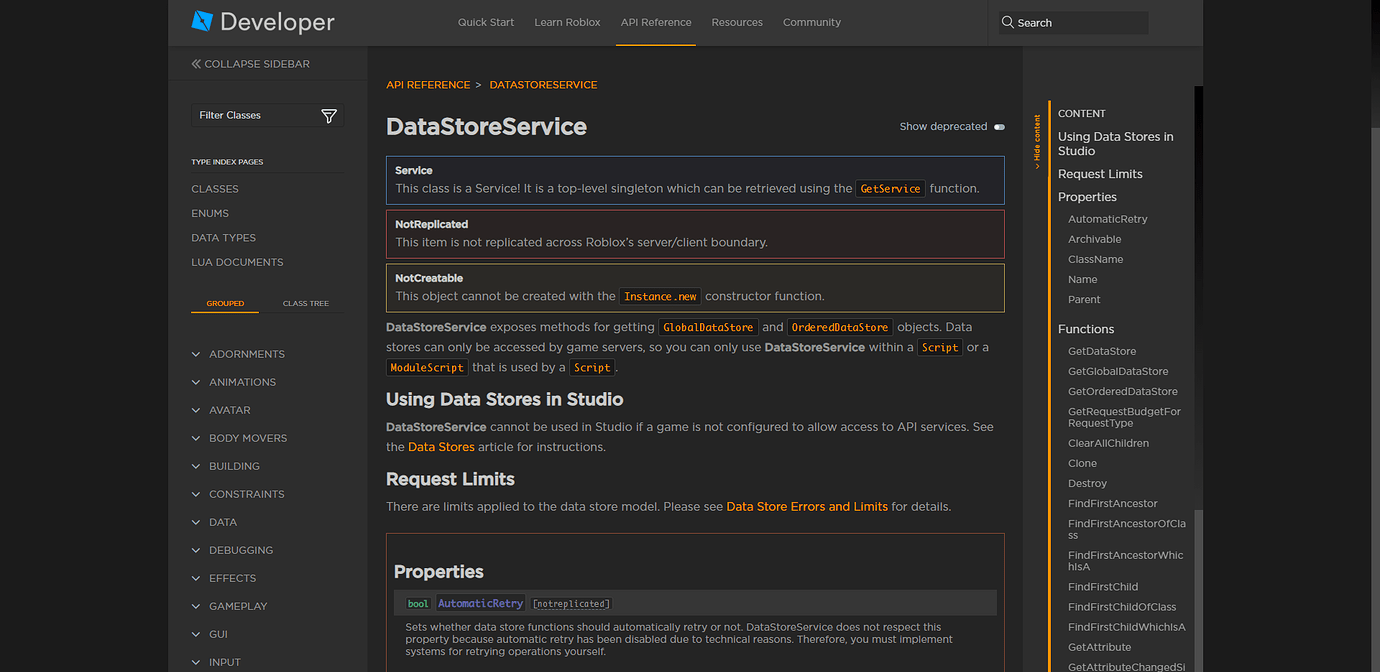The image size is (1380, 672).
Task: Open the Community nav menu item
Action: coord(811,21)
